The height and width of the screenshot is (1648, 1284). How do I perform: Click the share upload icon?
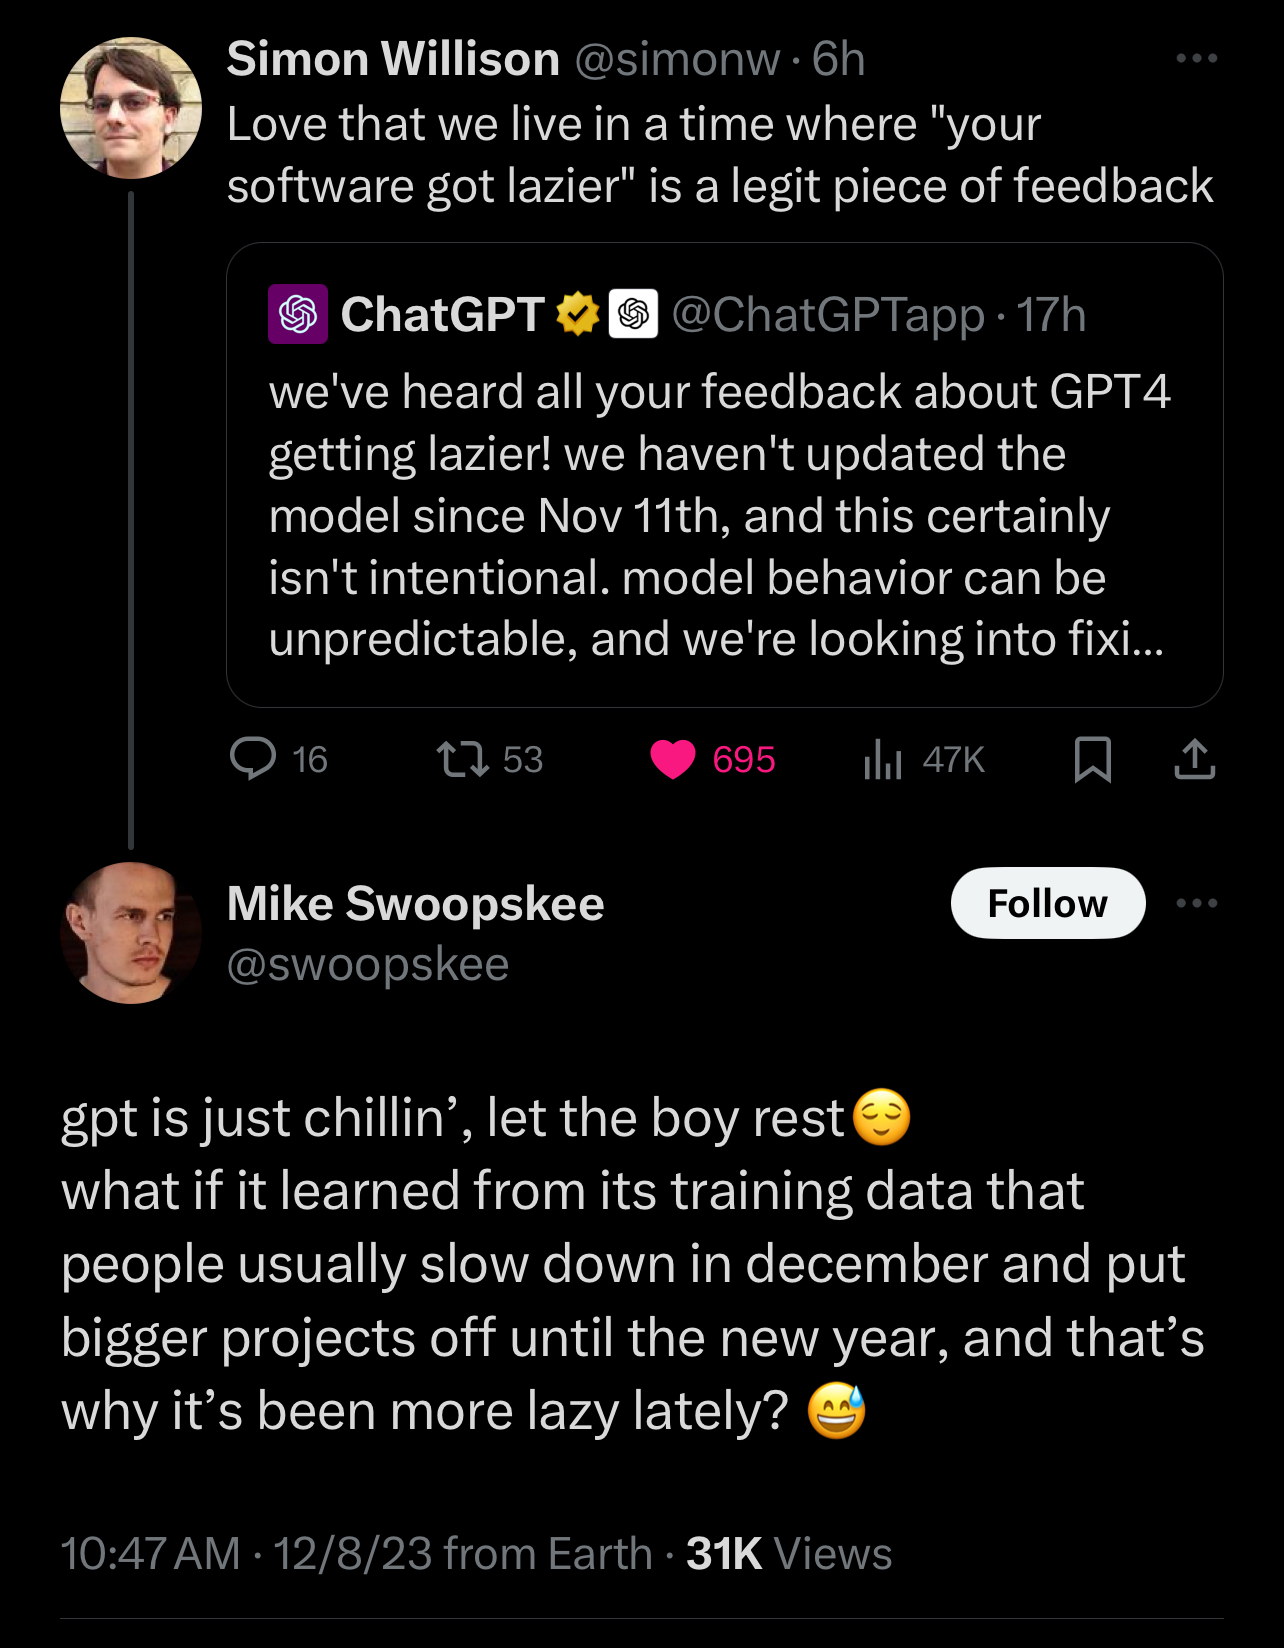pyautogui.click(x=1194, y=759)
